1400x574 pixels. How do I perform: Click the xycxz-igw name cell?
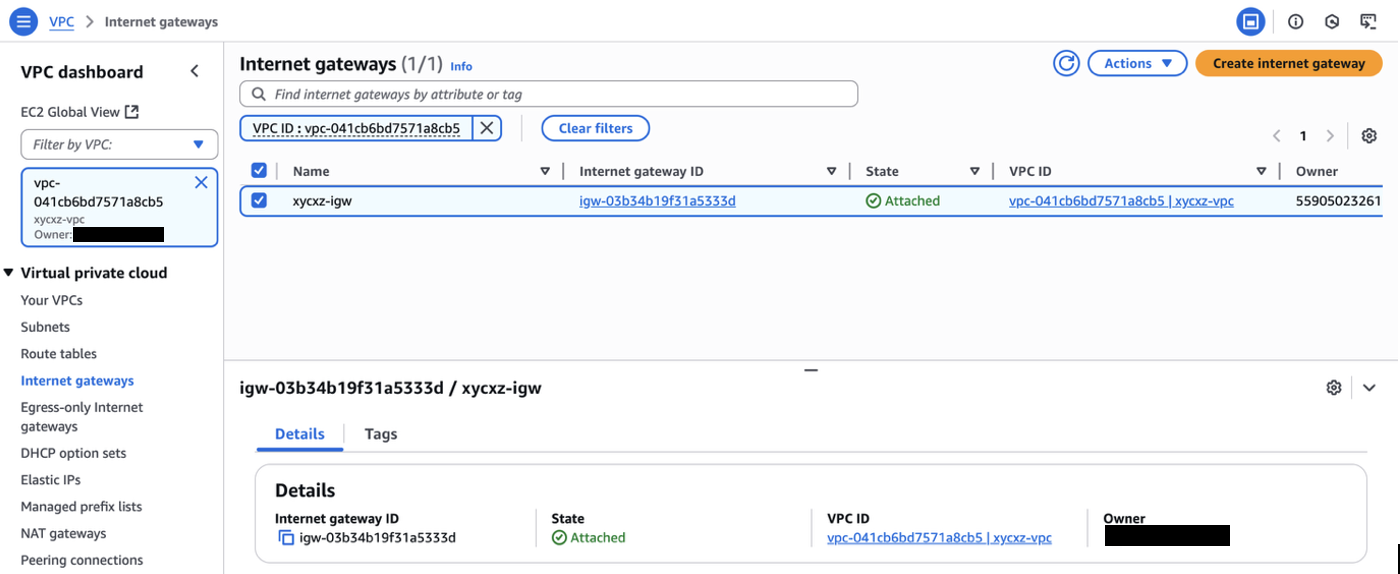click(322, 201)
